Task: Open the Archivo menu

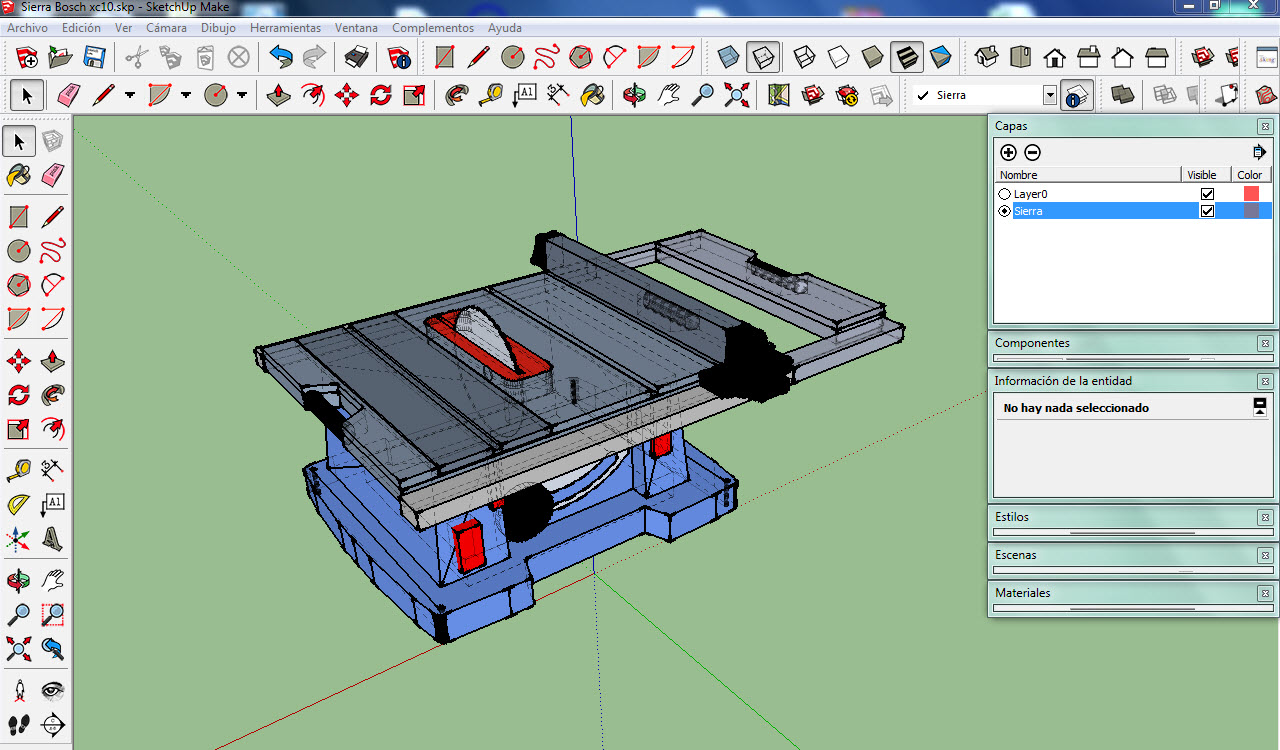Action: 27,28
